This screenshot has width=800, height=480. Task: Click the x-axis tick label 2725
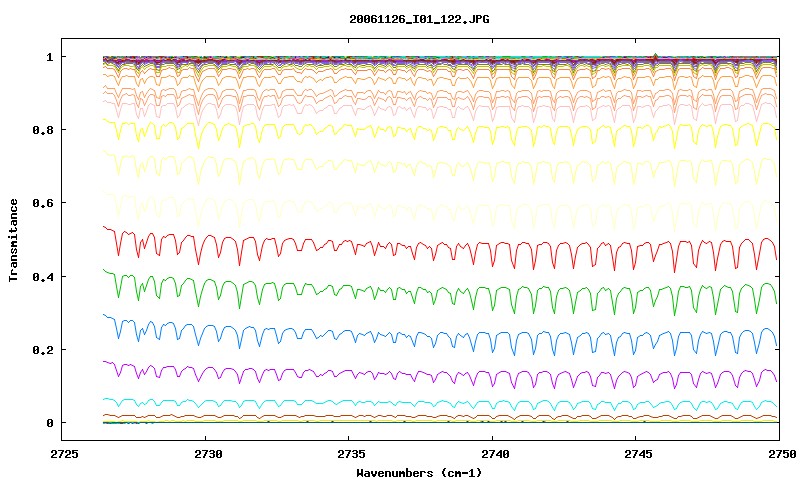(64, 453)
